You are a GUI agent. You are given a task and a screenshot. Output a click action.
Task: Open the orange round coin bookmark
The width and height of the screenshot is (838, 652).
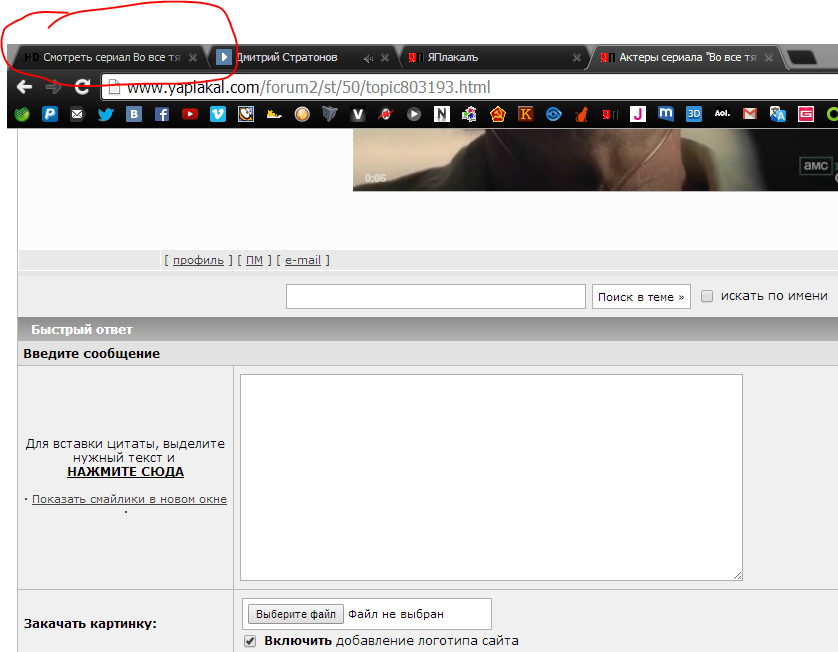(302, 114)
